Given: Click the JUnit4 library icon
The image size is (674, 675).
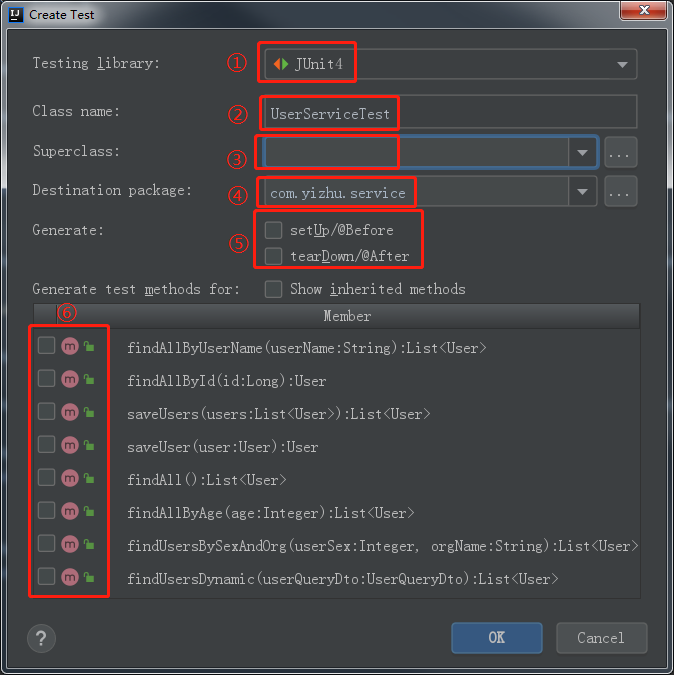Looking at the screenshot, I should tap(280, 64).
